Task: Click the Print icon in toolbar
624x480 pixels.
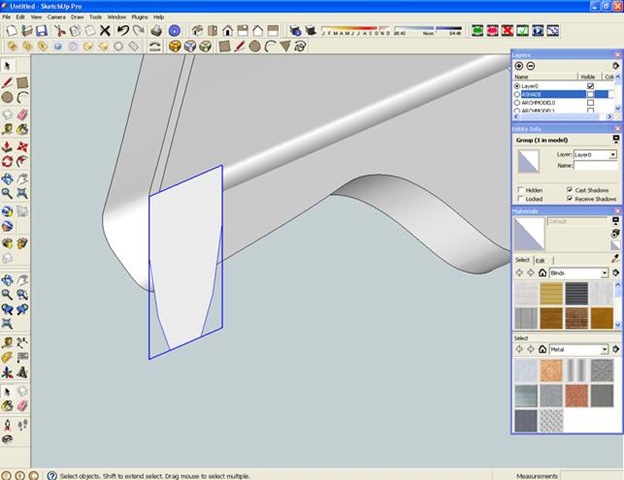Action: click(155, 31)
